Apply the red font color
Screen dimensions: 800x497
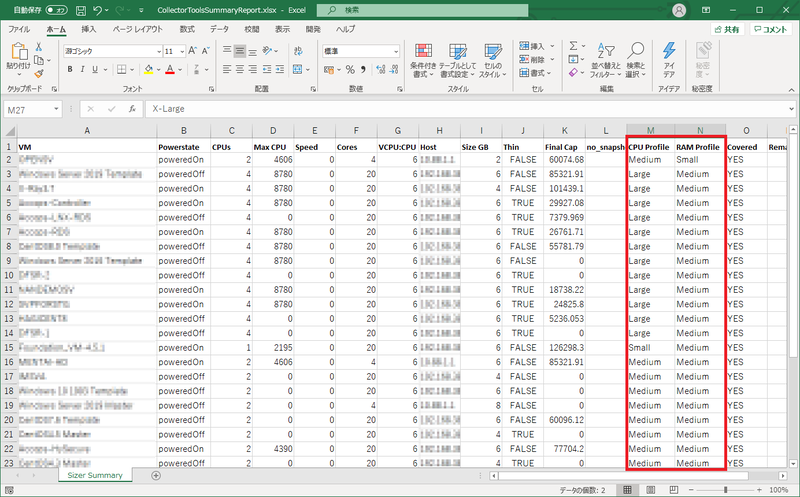pyautogui.click(x=170, y=69)
